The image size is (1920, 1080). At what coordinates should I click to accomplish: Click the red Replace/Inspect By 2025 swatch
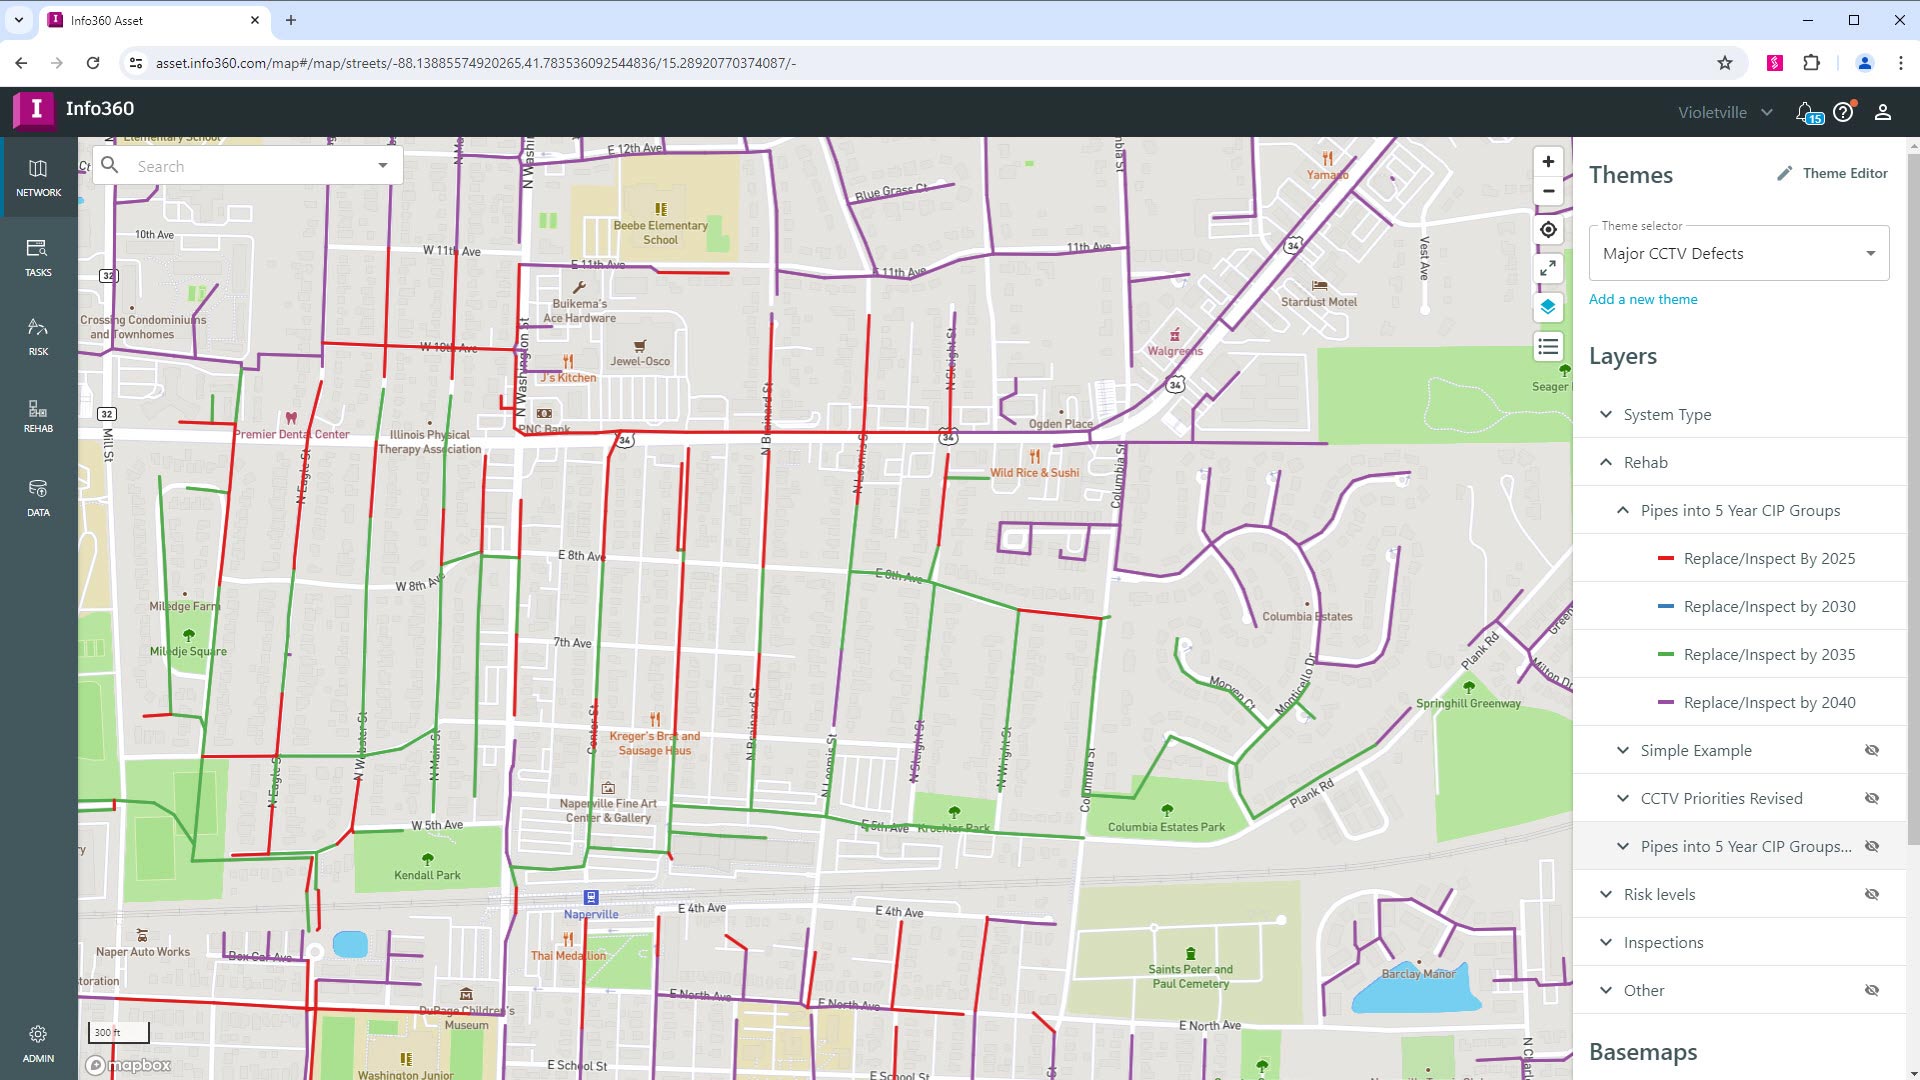[1665, 559]
